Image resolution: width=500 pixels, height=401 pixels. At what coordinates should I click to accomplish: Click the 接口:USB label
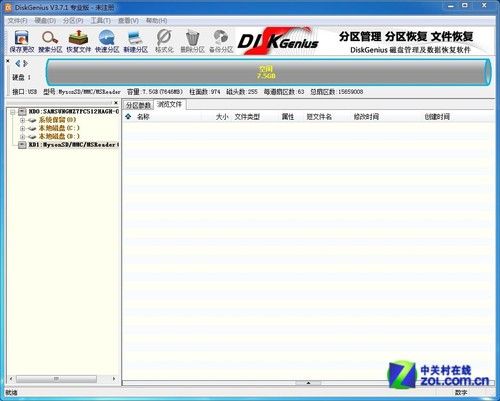24,92
